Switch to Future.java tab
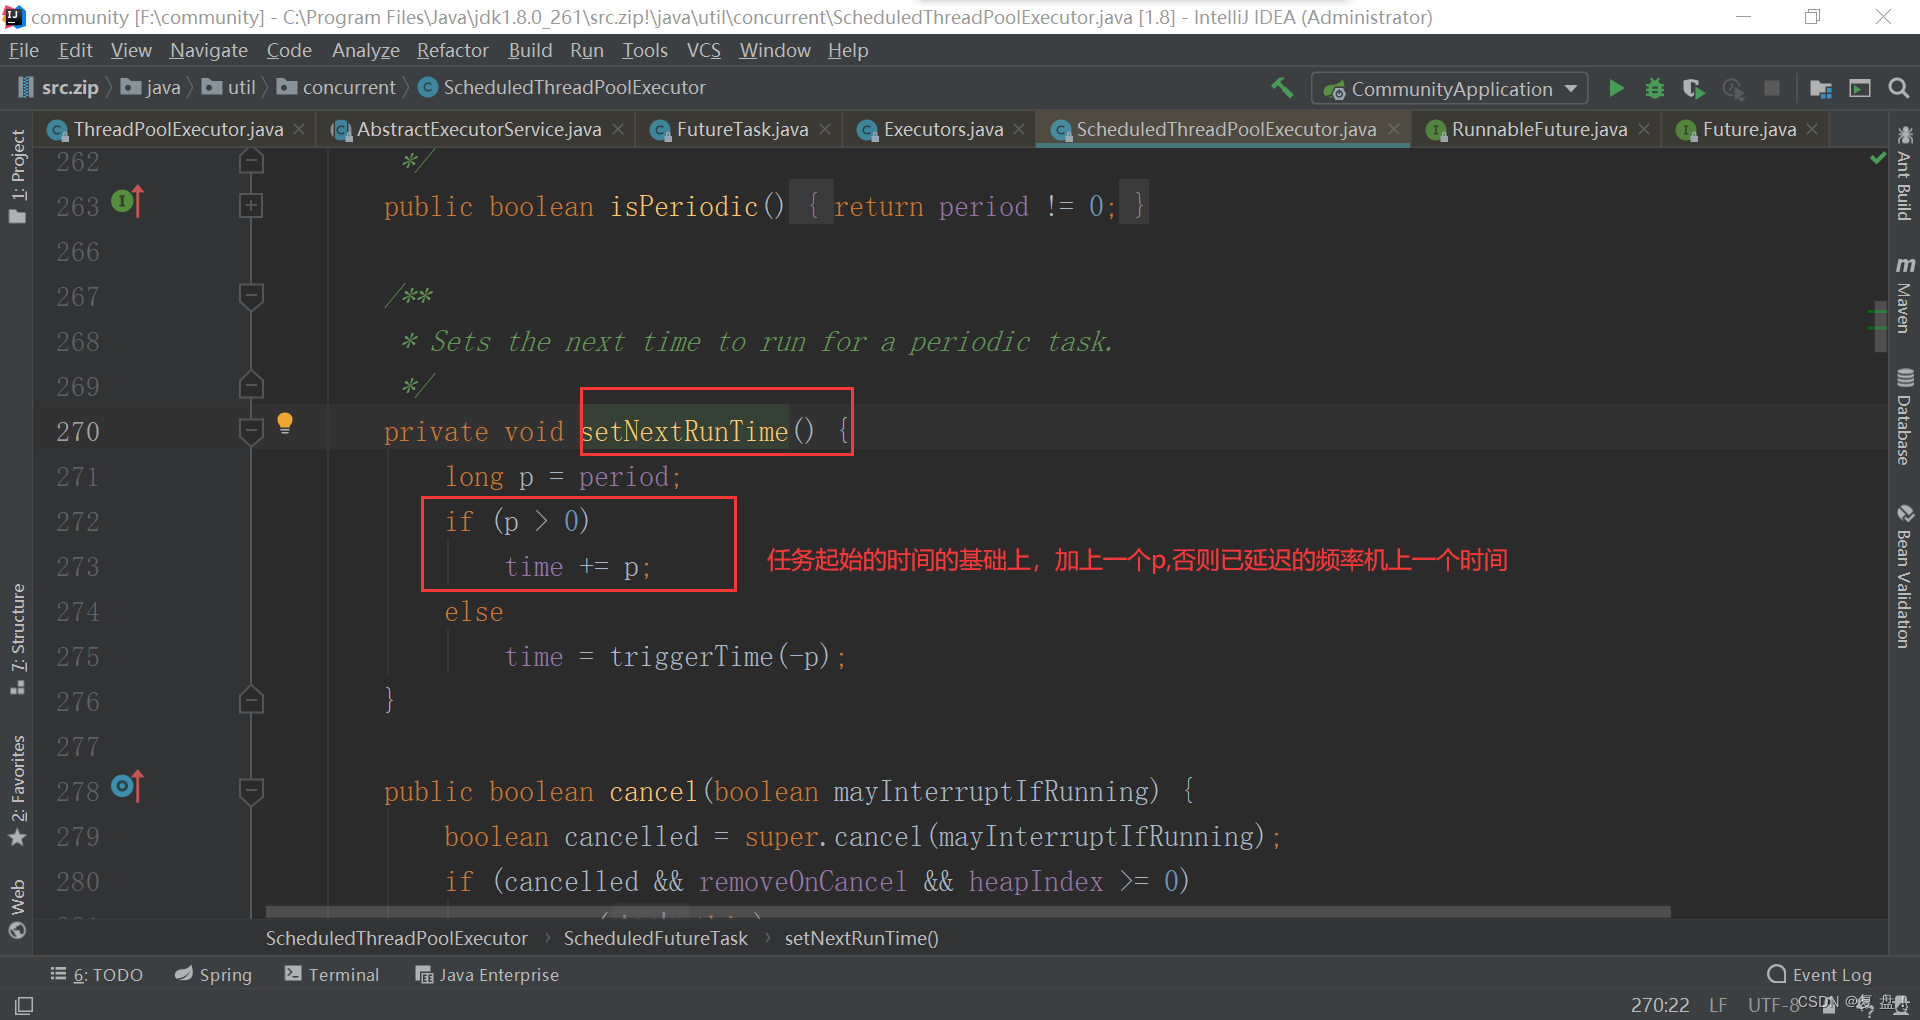Viewport: 1920px width, 1020px height. (1750, 129)
